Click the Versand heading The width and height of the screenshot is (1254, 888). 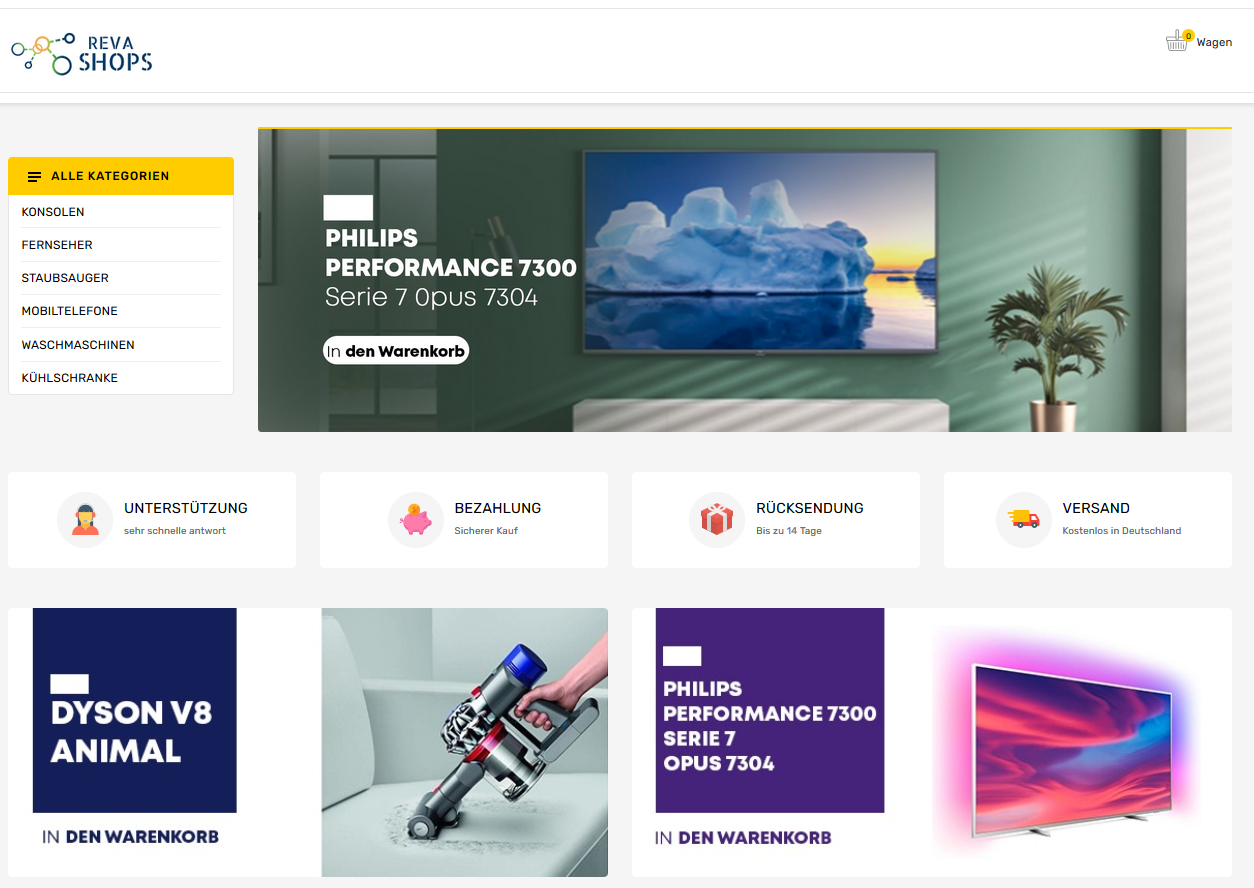(x=1096, y=508)
